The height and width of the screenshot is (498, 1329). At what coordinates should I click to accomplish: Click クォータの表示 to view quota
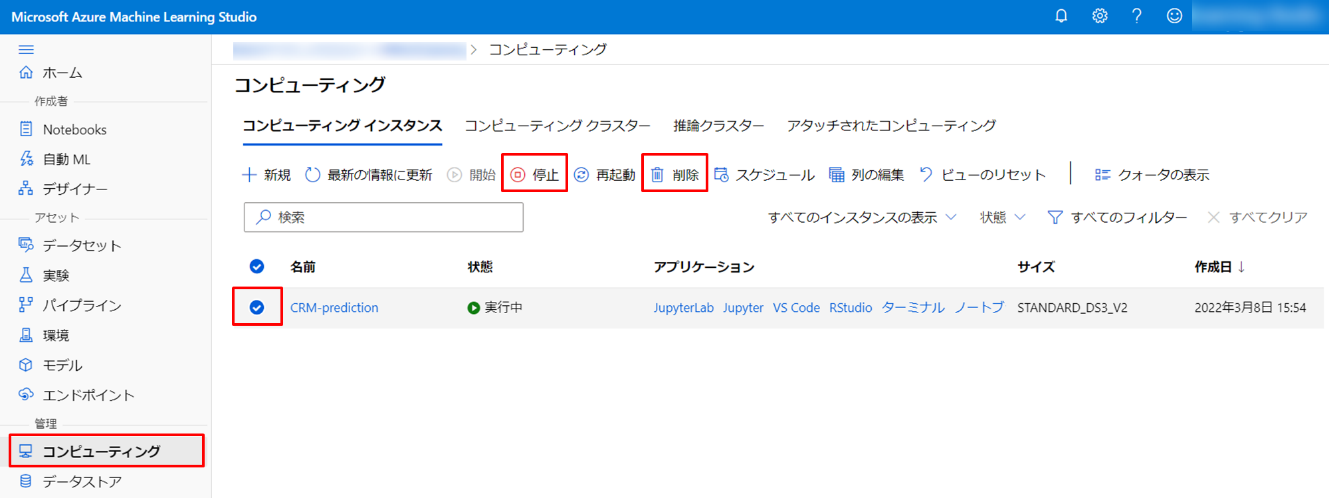(1152, 175)
